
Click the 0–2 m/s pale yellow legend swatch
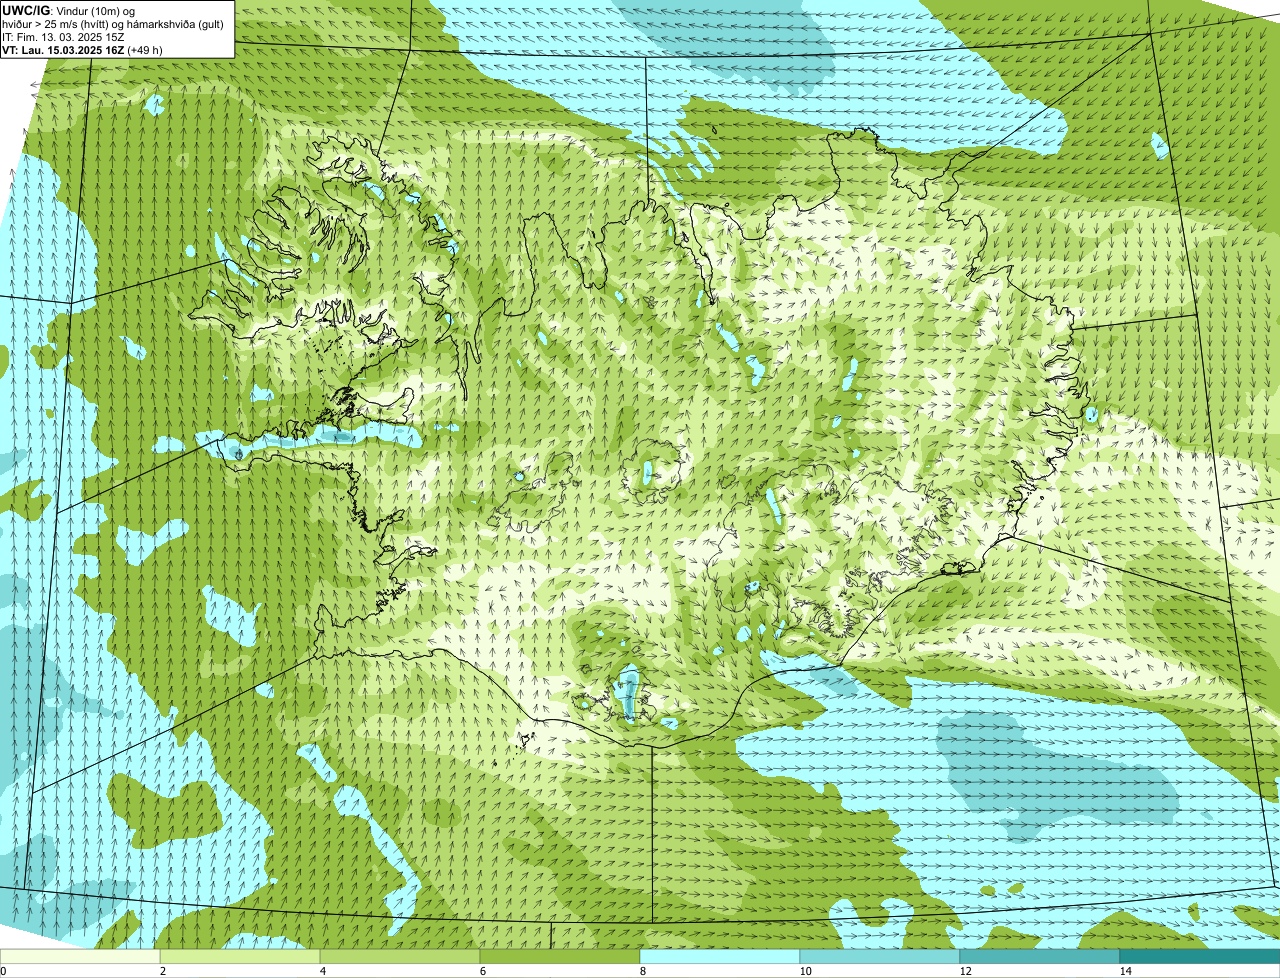pyautogui.click(x=80, y=956)
